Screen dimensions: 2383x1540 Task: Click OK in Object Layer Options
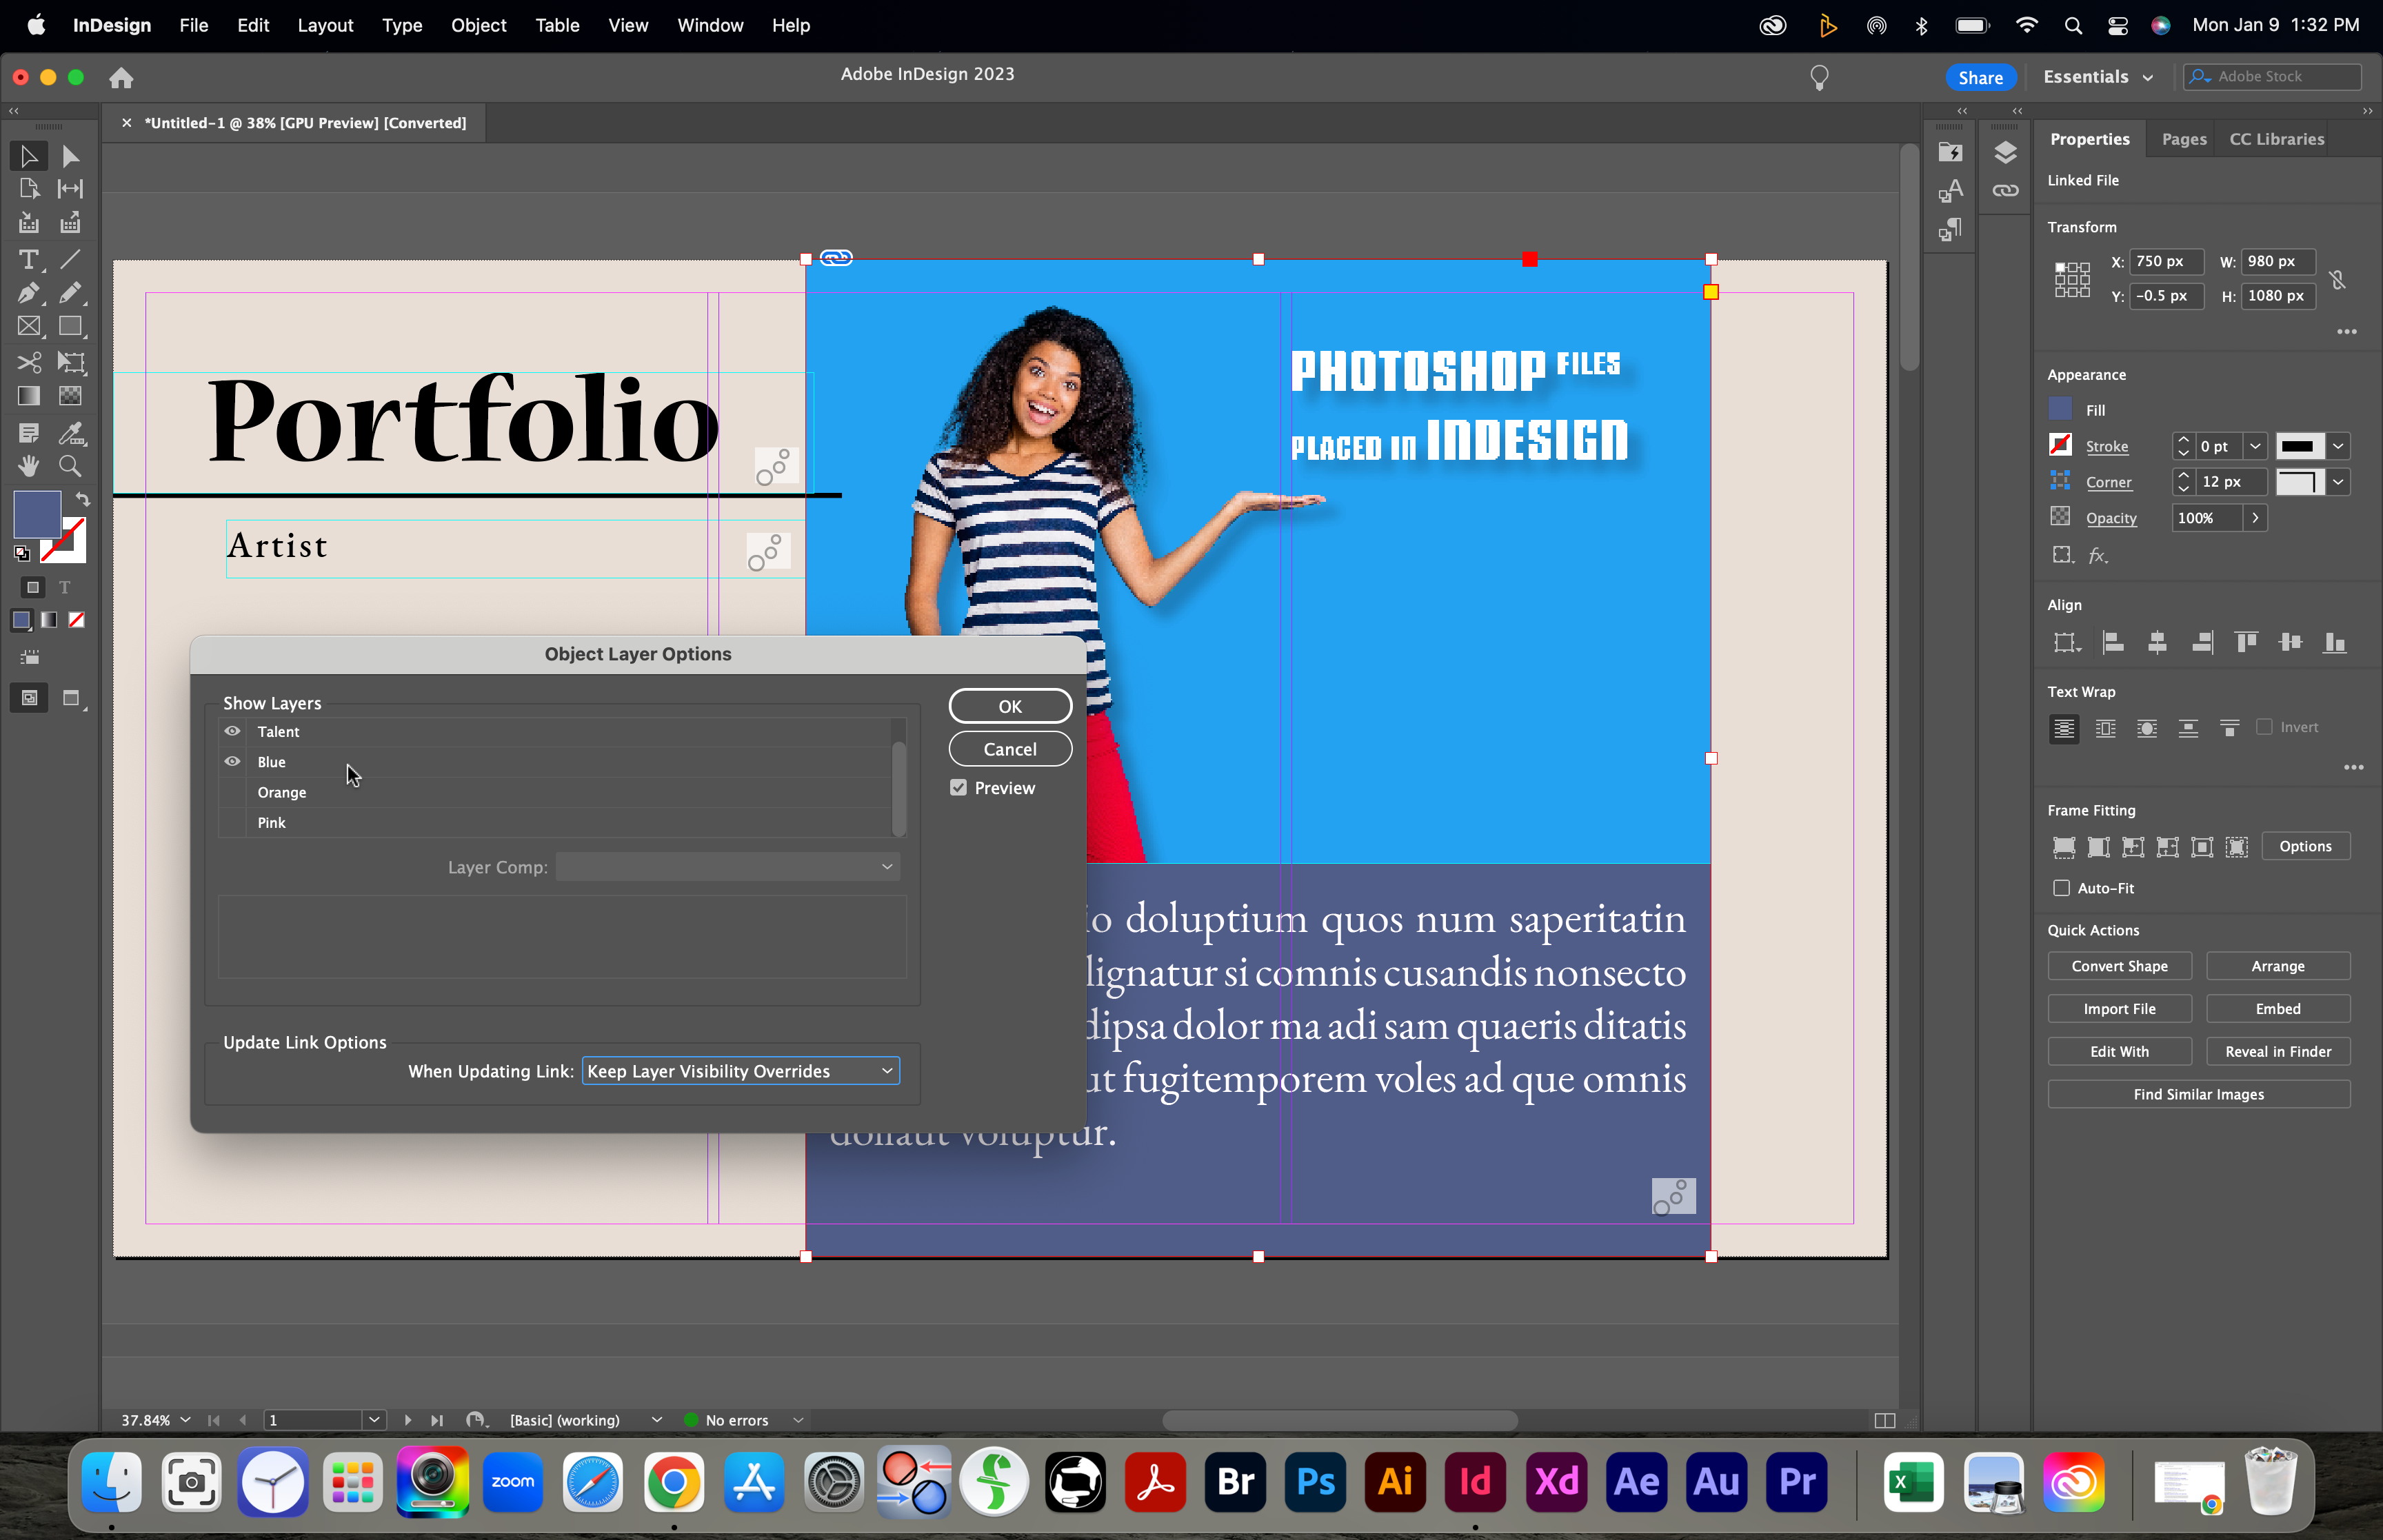coord(1010,706)
